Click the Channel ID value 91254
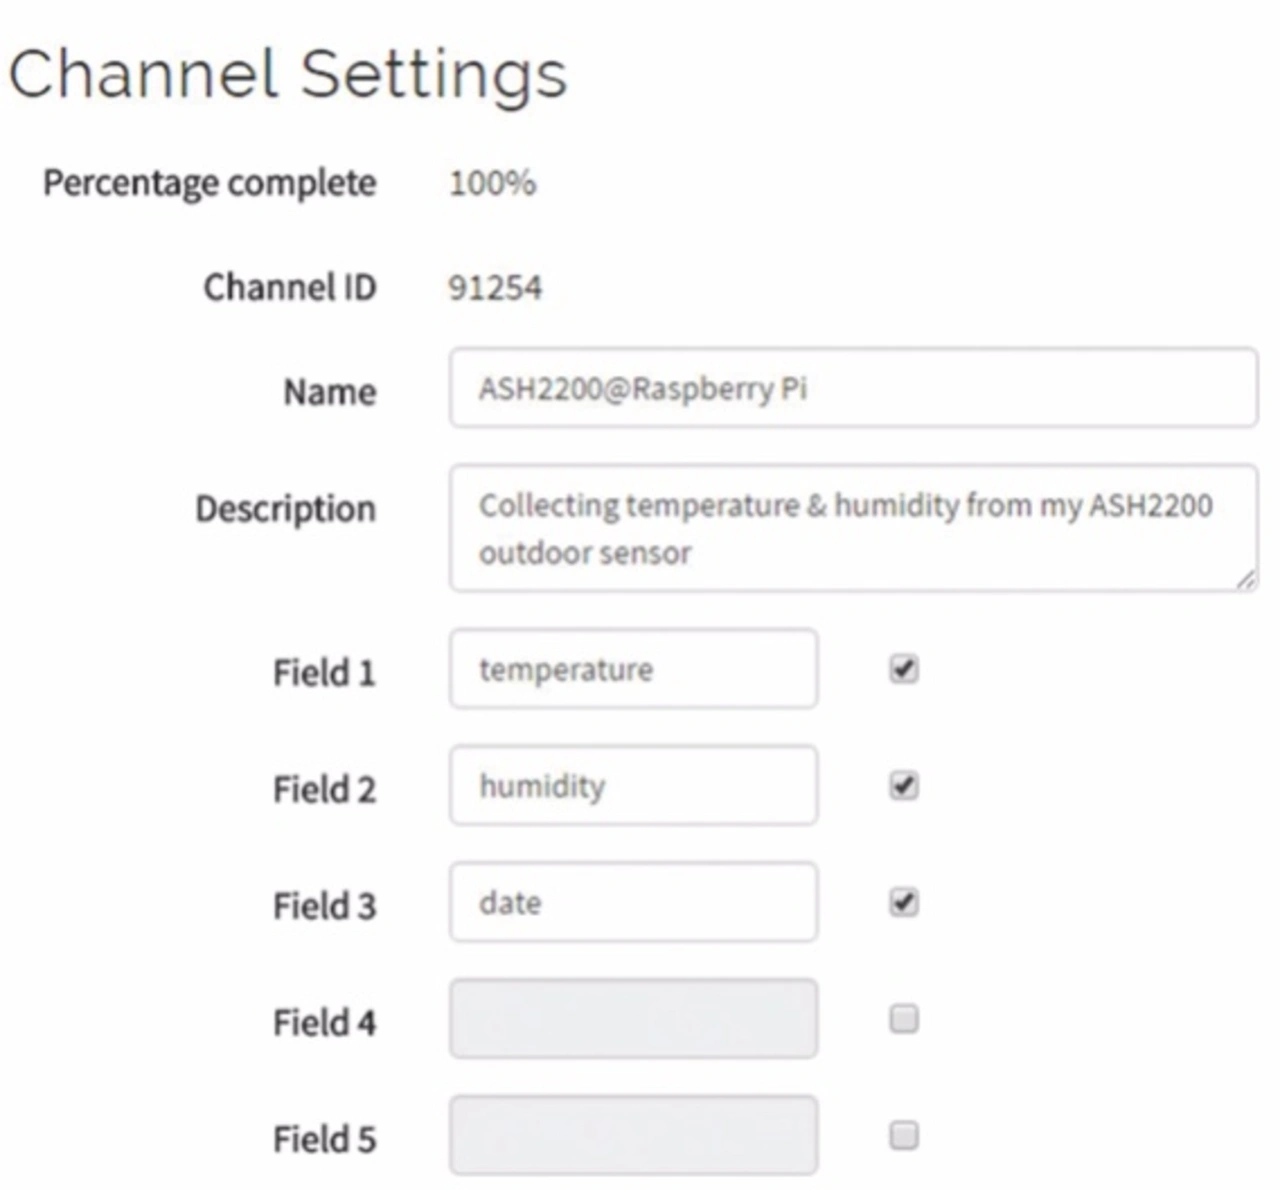The image size is (1280, 1190). pyautogui.click(x=495, y=288)
